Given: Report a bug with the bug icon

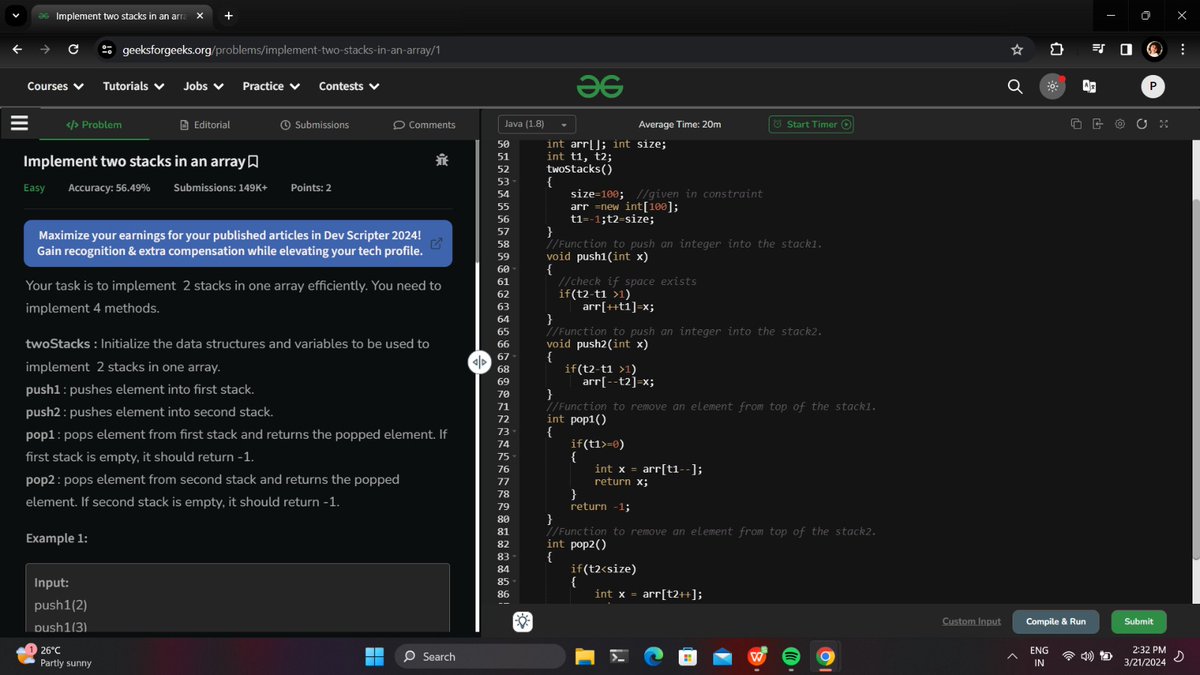Looking at the screenshot, I should pos(442,161).
